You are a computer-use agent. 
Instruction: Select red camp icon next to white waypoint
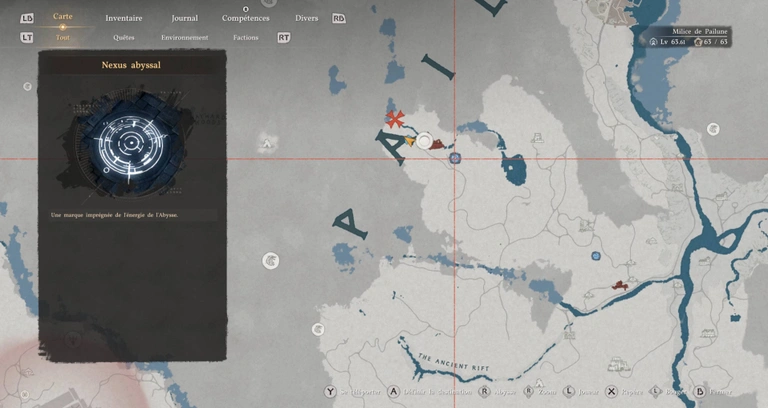(437, 144)
